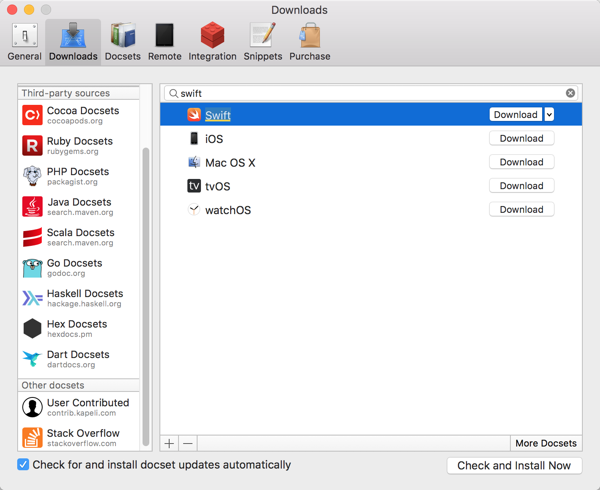Select the Ruby Docsets icon
600x490 pixels.
(32, 146)
